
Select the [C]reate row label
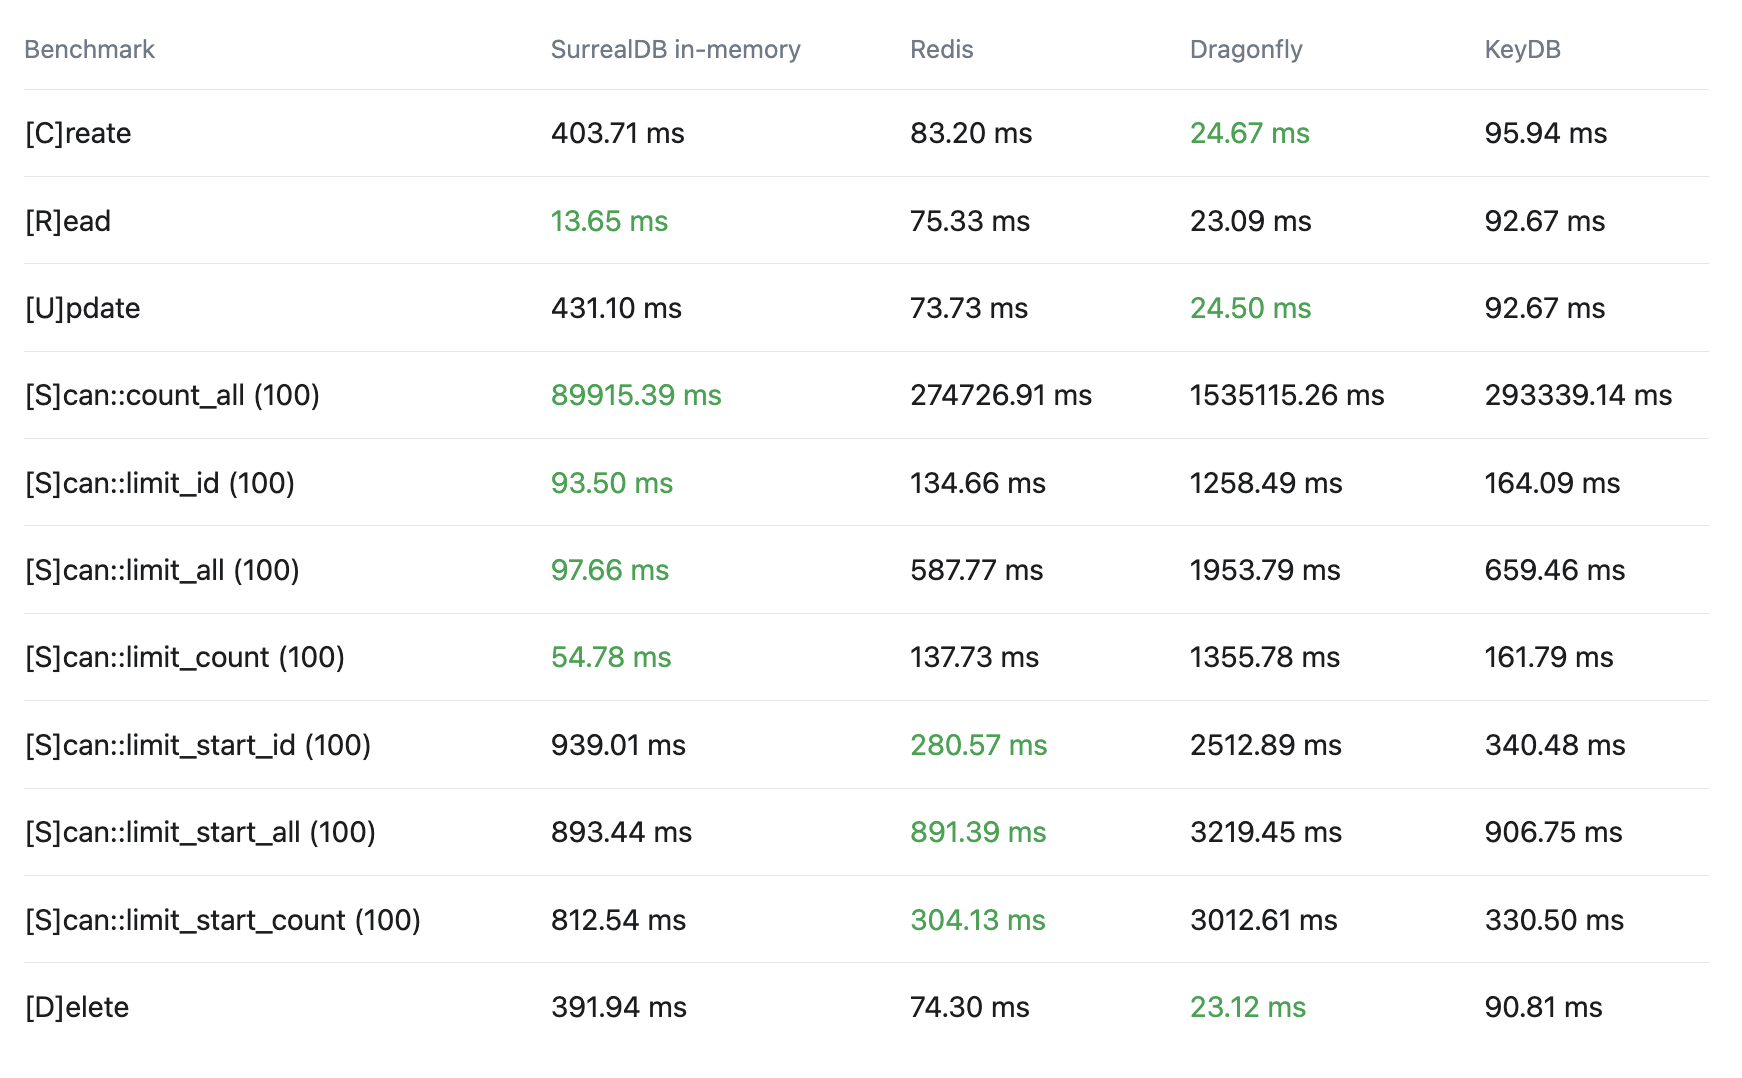pos(78,134)
